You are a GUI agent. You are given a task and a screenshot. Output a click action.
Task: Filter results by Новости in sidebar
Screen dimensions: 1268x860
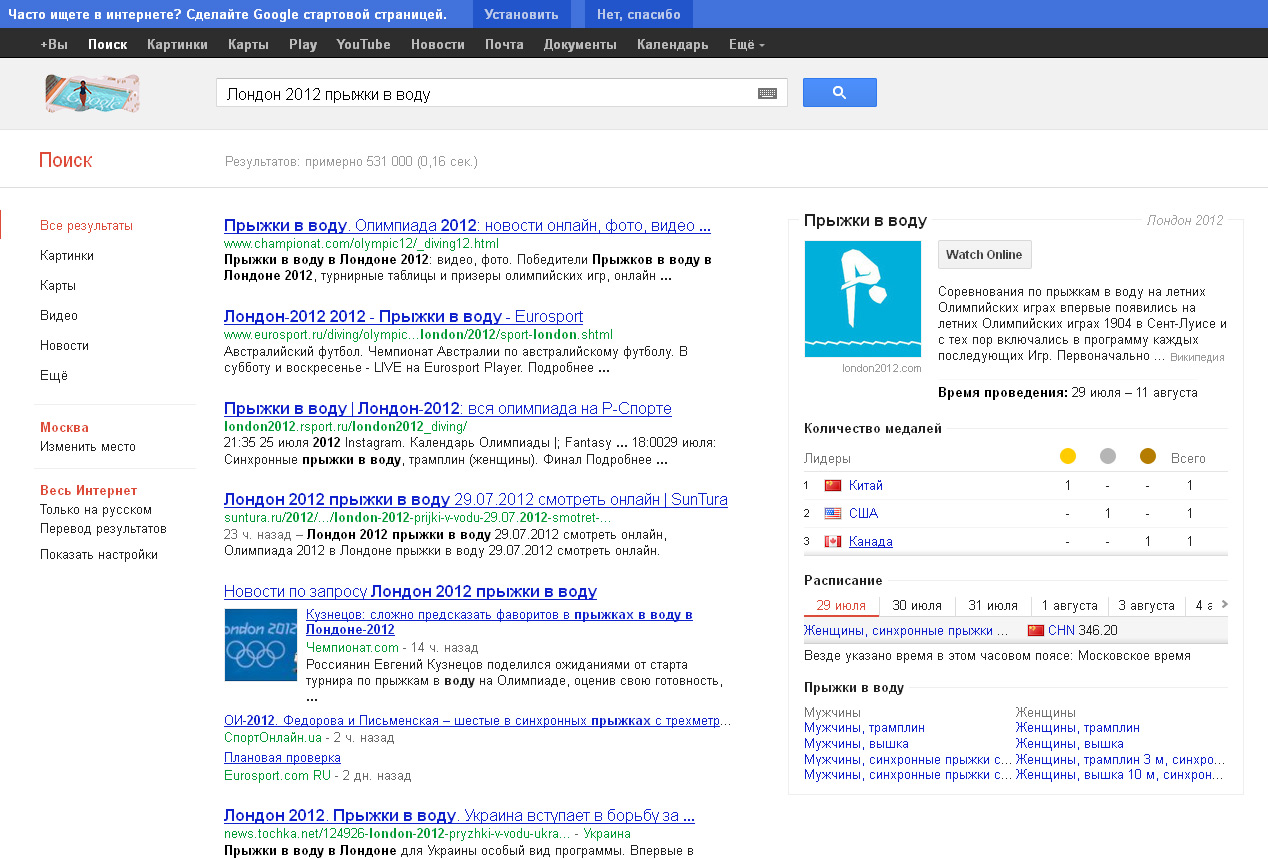tap(64, 346)
